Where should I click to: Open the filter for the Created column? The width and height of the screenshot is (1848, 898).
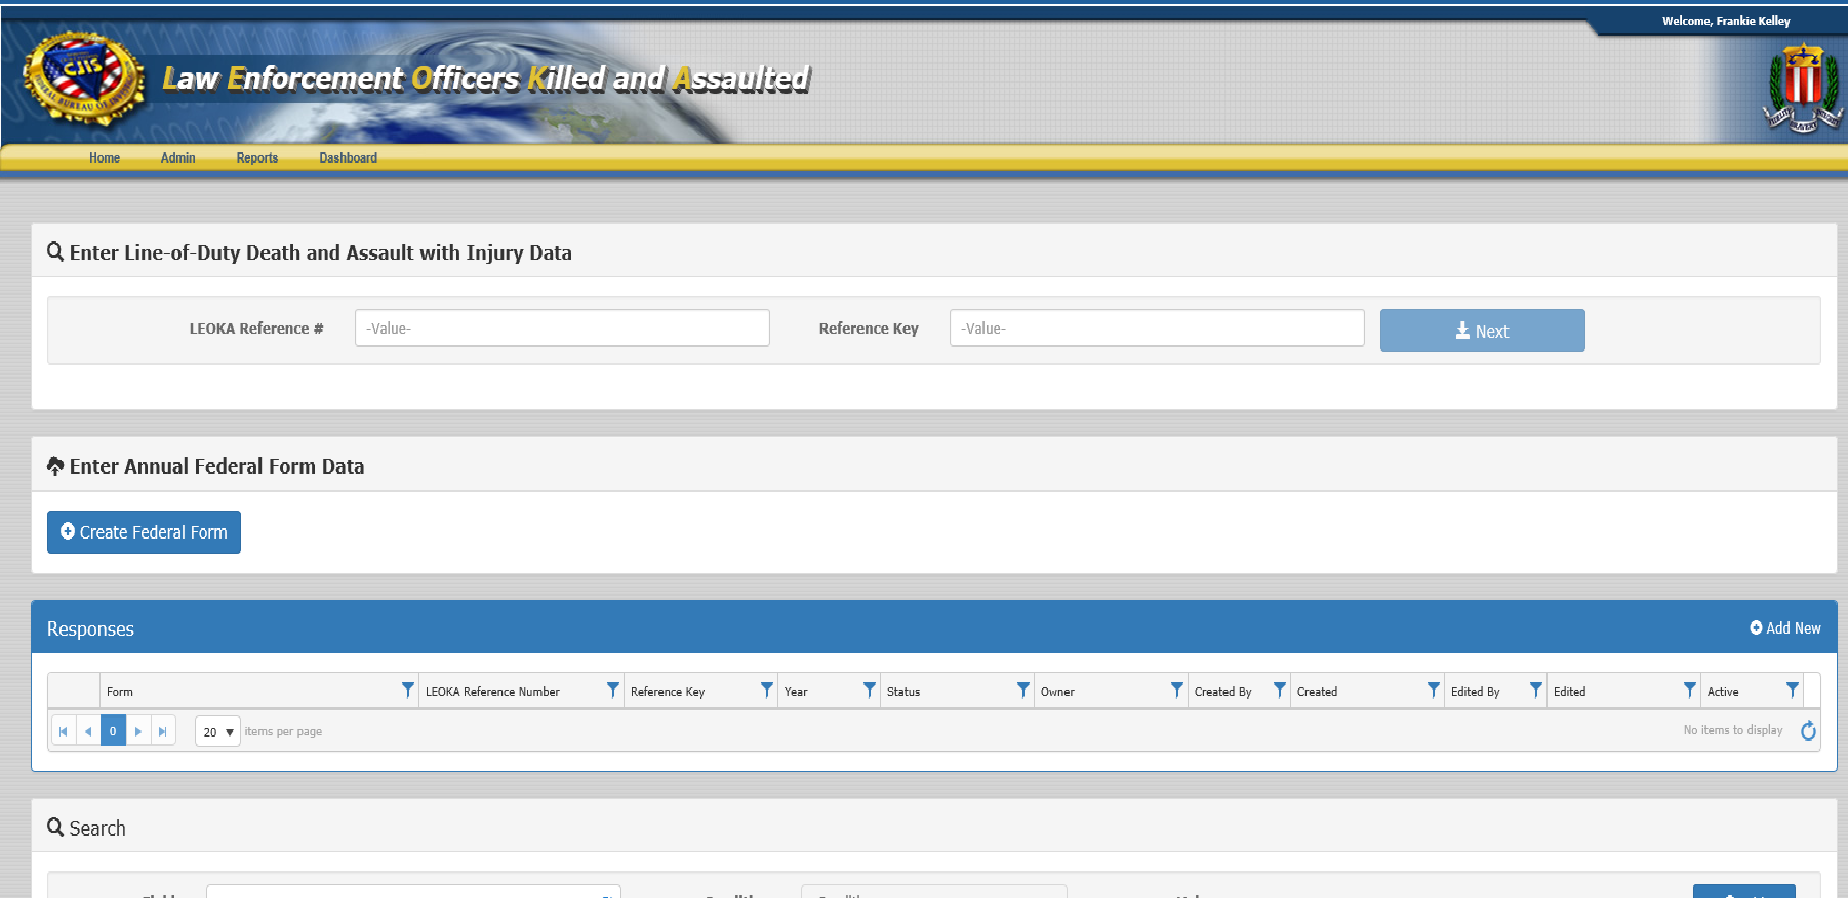1434,691
